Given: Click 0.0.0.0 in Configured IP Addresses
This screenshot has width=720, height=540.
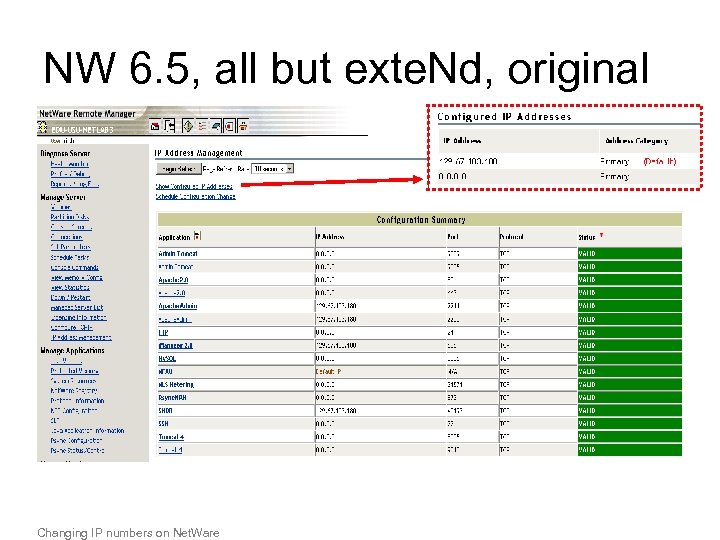Looking at the screenshot, I should coord(452,176).
